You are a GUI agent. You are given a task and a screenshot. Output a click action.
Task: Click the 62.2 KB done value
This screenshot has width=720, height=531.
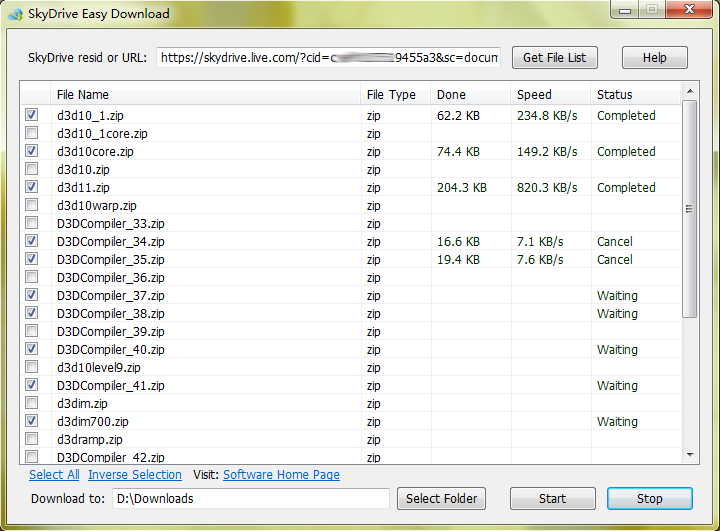tap(458, 116)
